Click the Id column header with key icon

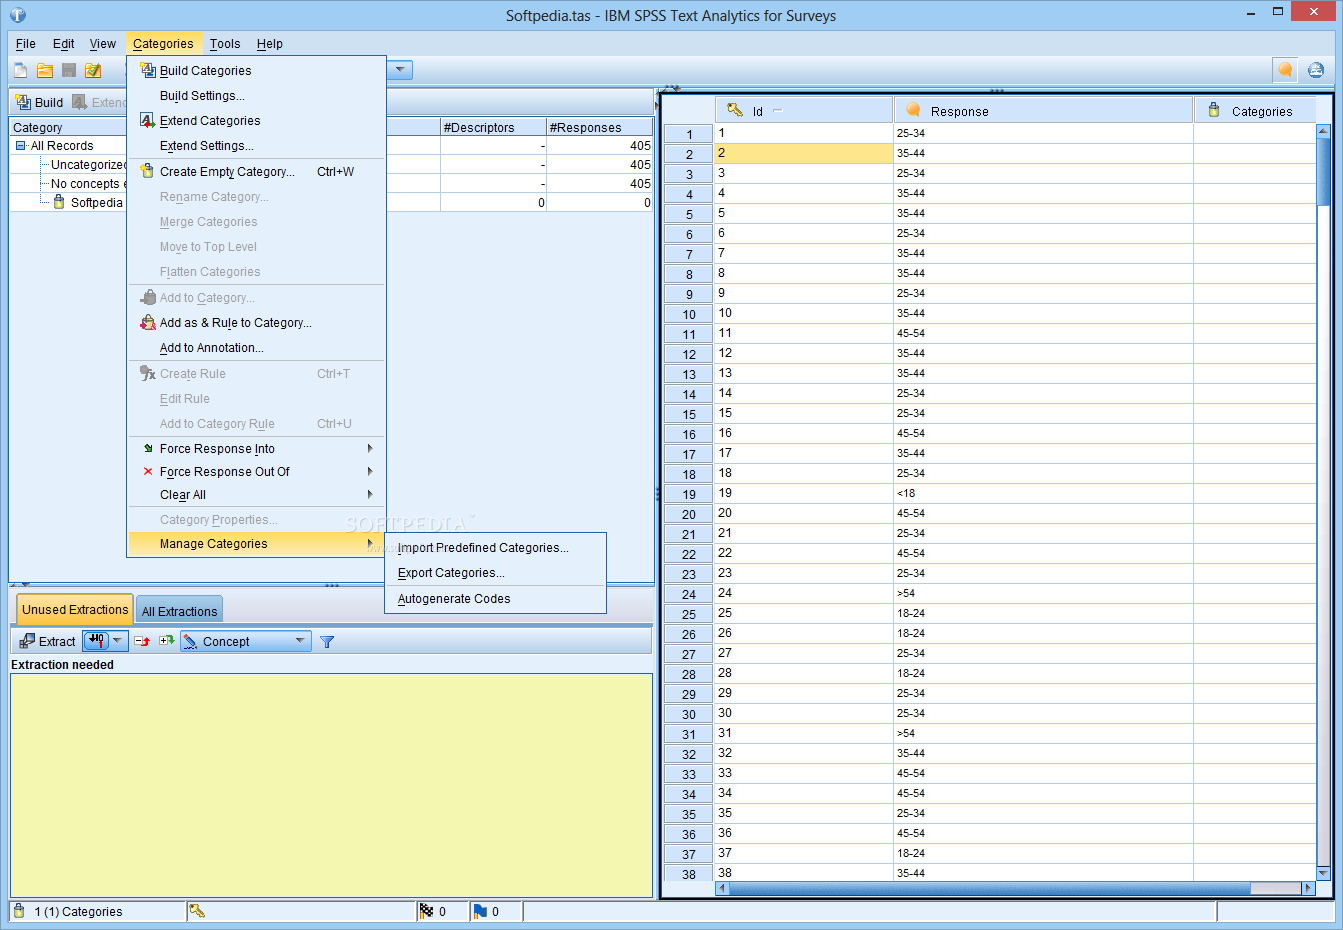tap(804, 111)
